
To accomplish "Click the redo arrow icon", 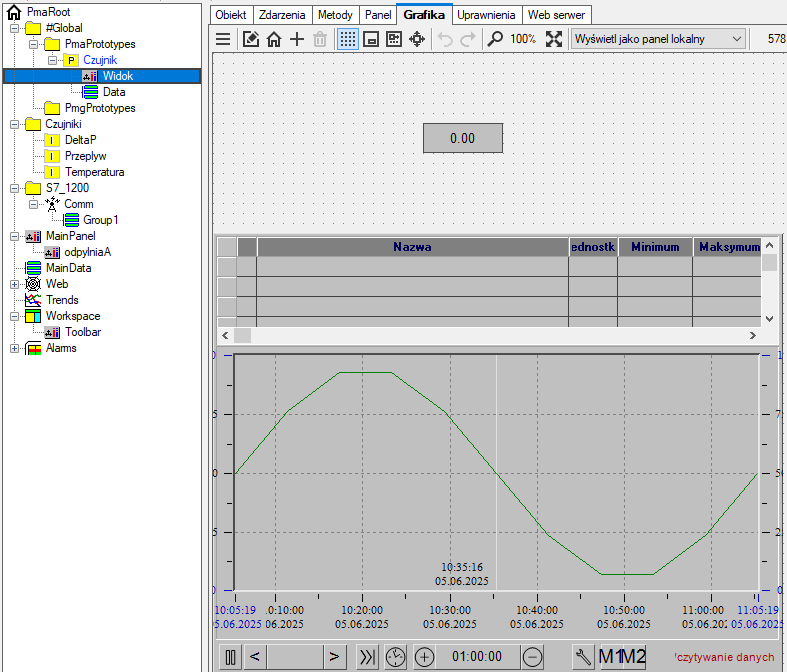I will [468, 39].
